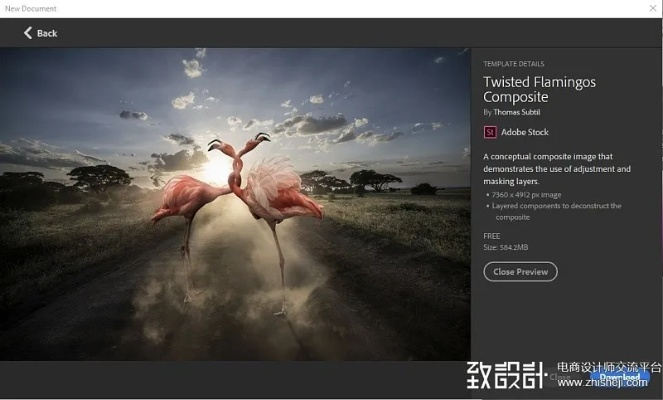Screen dimensions: 663x400
Task: Click the Adobe Stock 'St' logo icon
Action: point(490,131)
